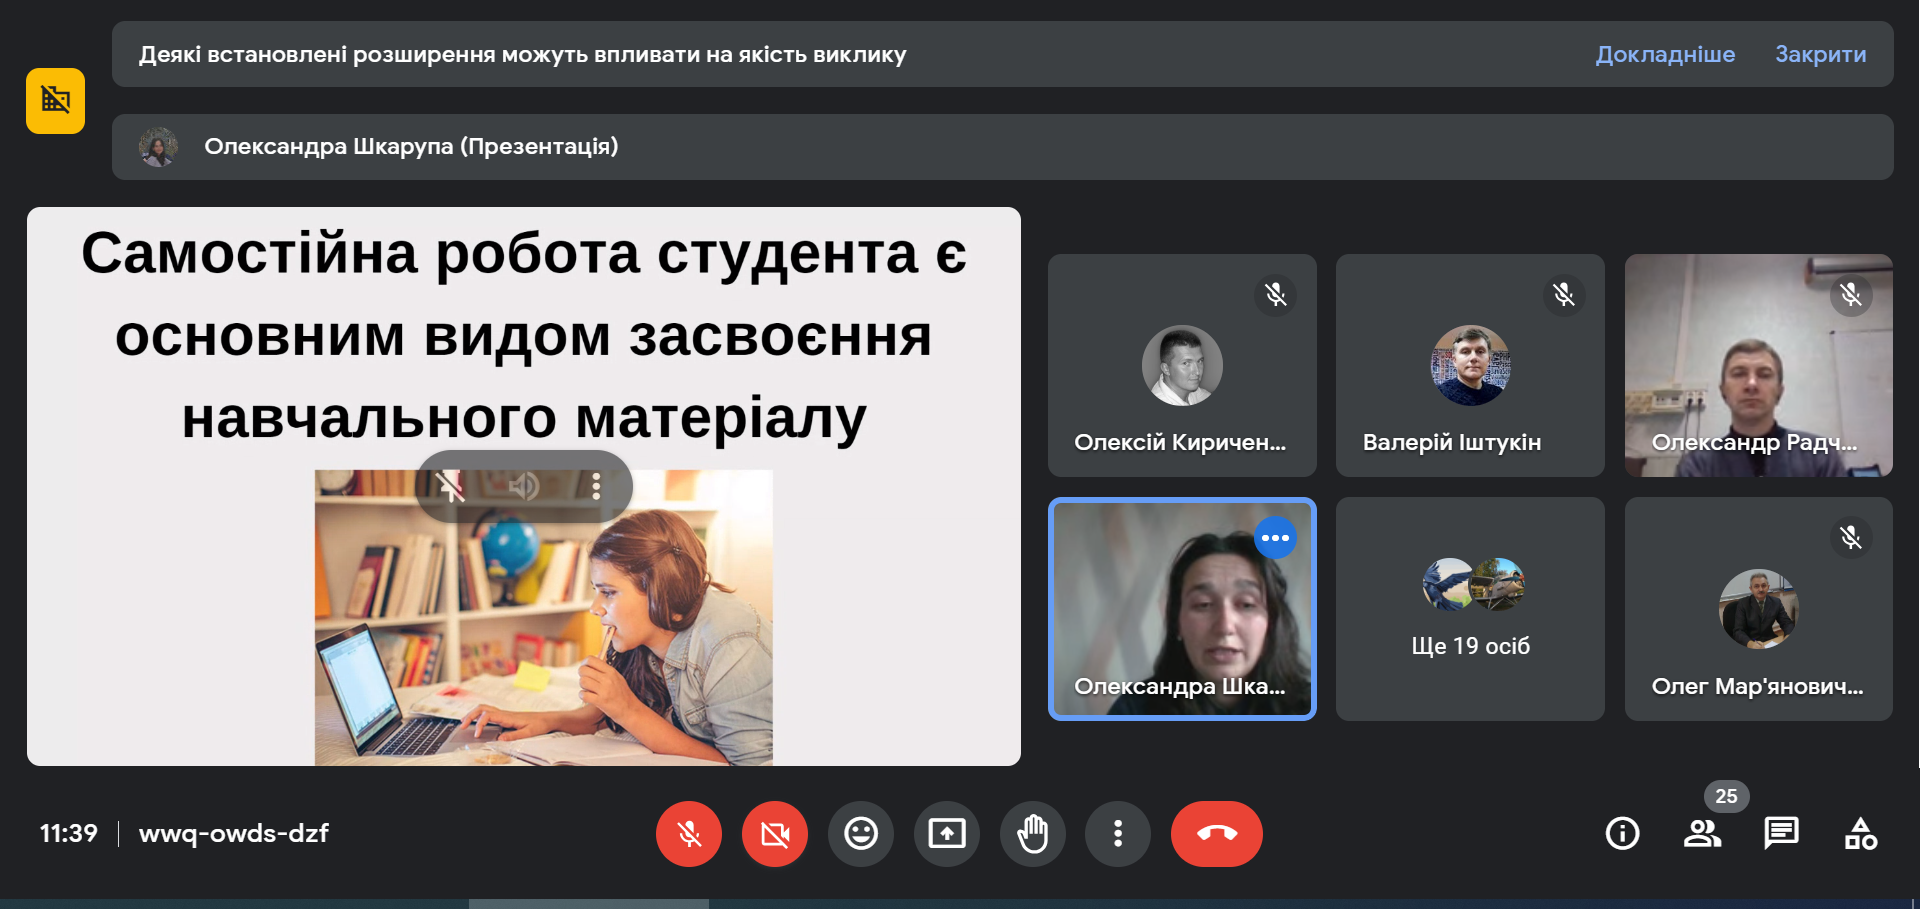The image size is (1920, 909).
Task: Show the participants list
Action: 1702,834
